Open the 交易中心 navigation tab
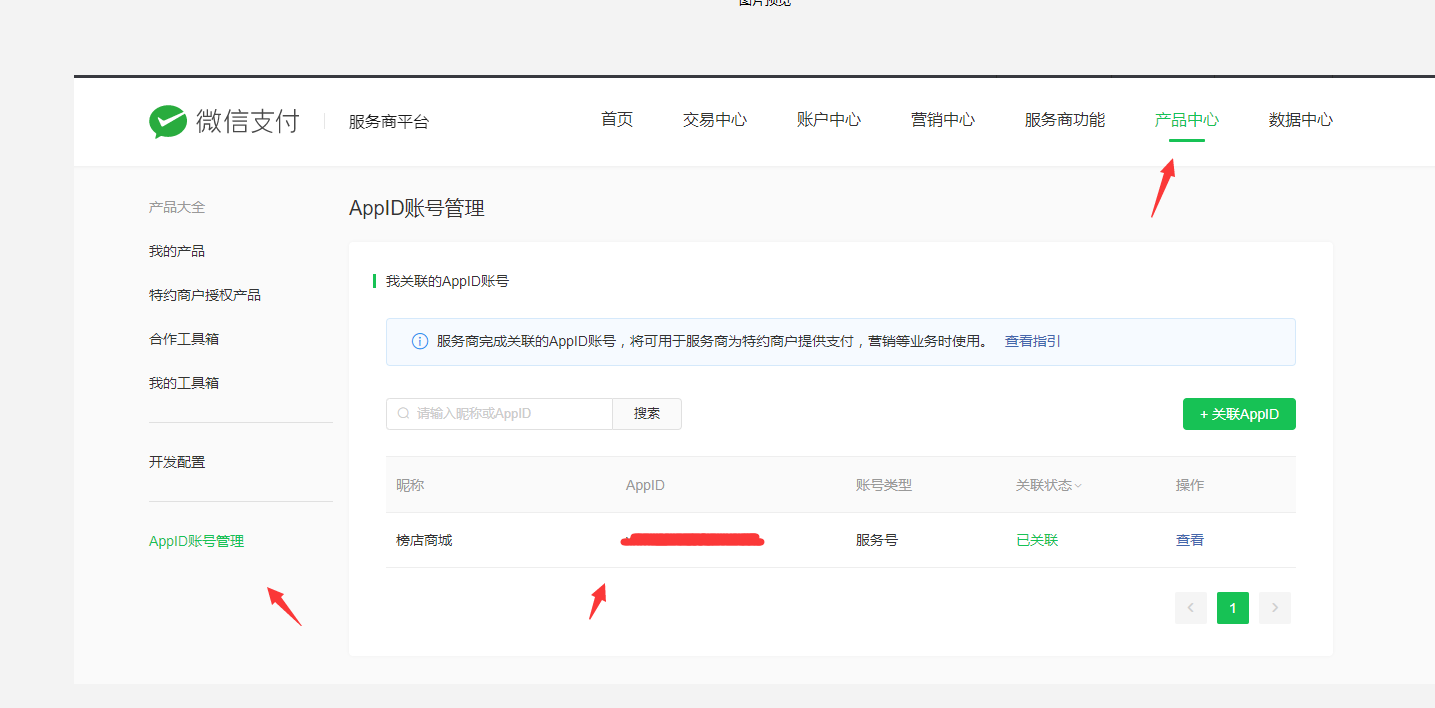Image resolution: width=1435 pixels, height=708 pixels. [714, 120]
